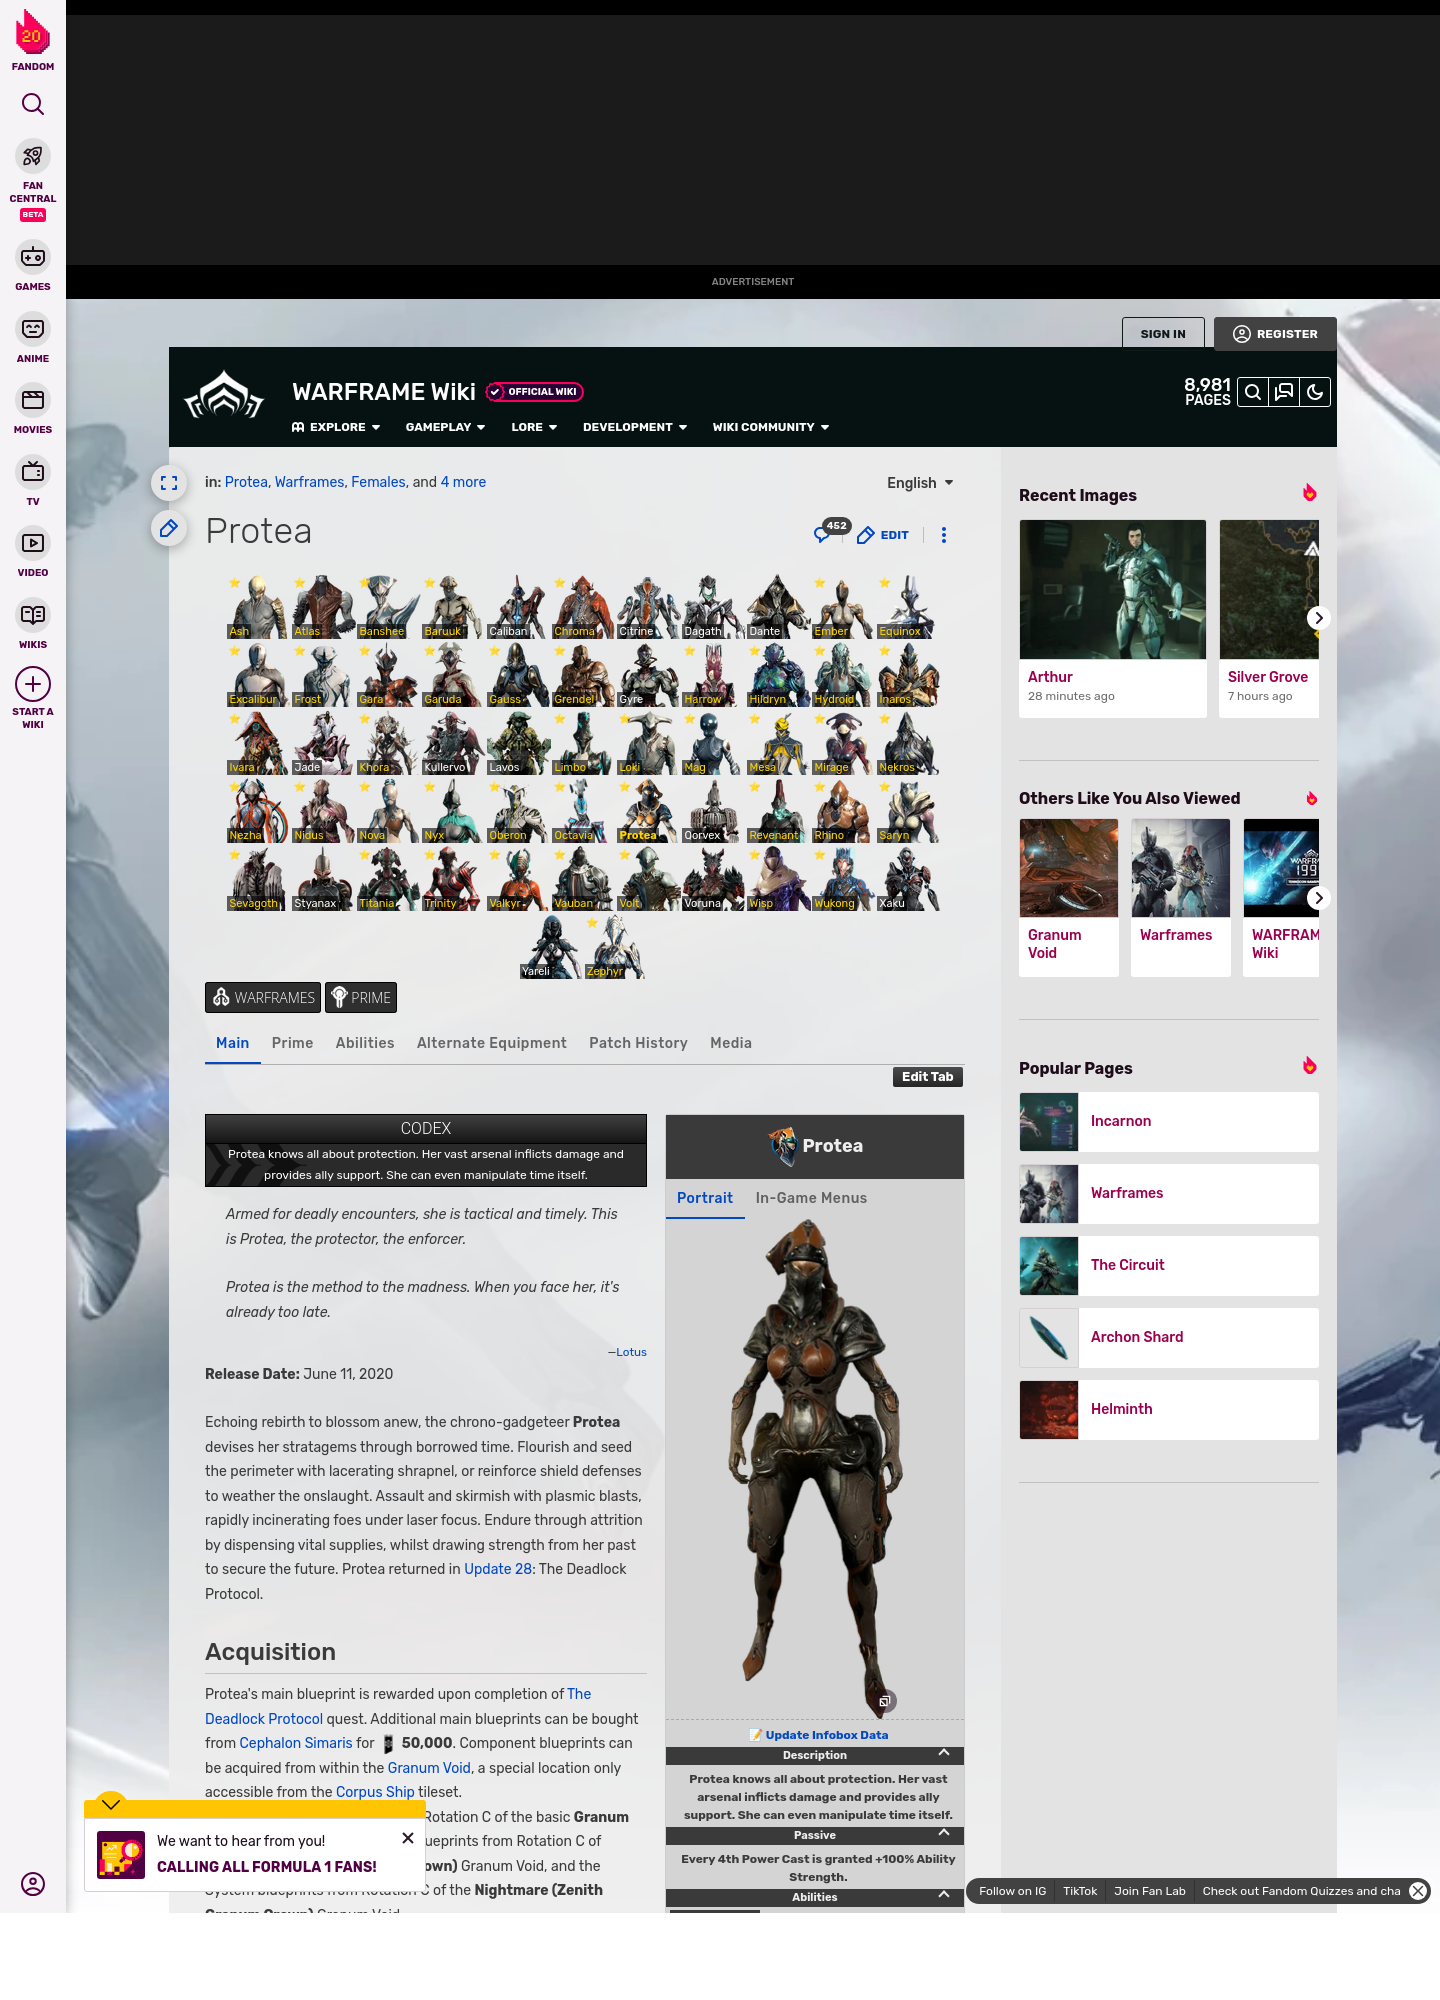
Task: Open the Update 28 link
Action: [498, 1569]
